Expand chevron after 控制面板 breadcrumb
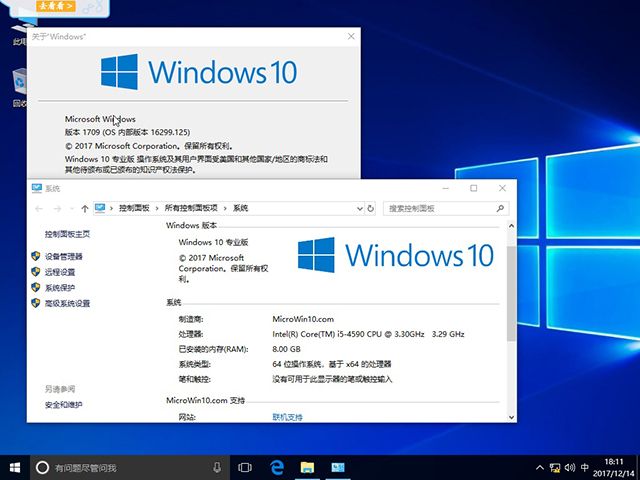This screenshot has width=640, height=480. tap(157, 209)
